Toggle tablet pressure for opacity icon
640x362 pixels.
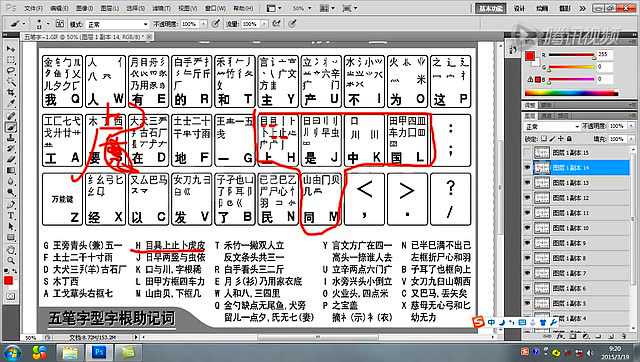(216, 24)
